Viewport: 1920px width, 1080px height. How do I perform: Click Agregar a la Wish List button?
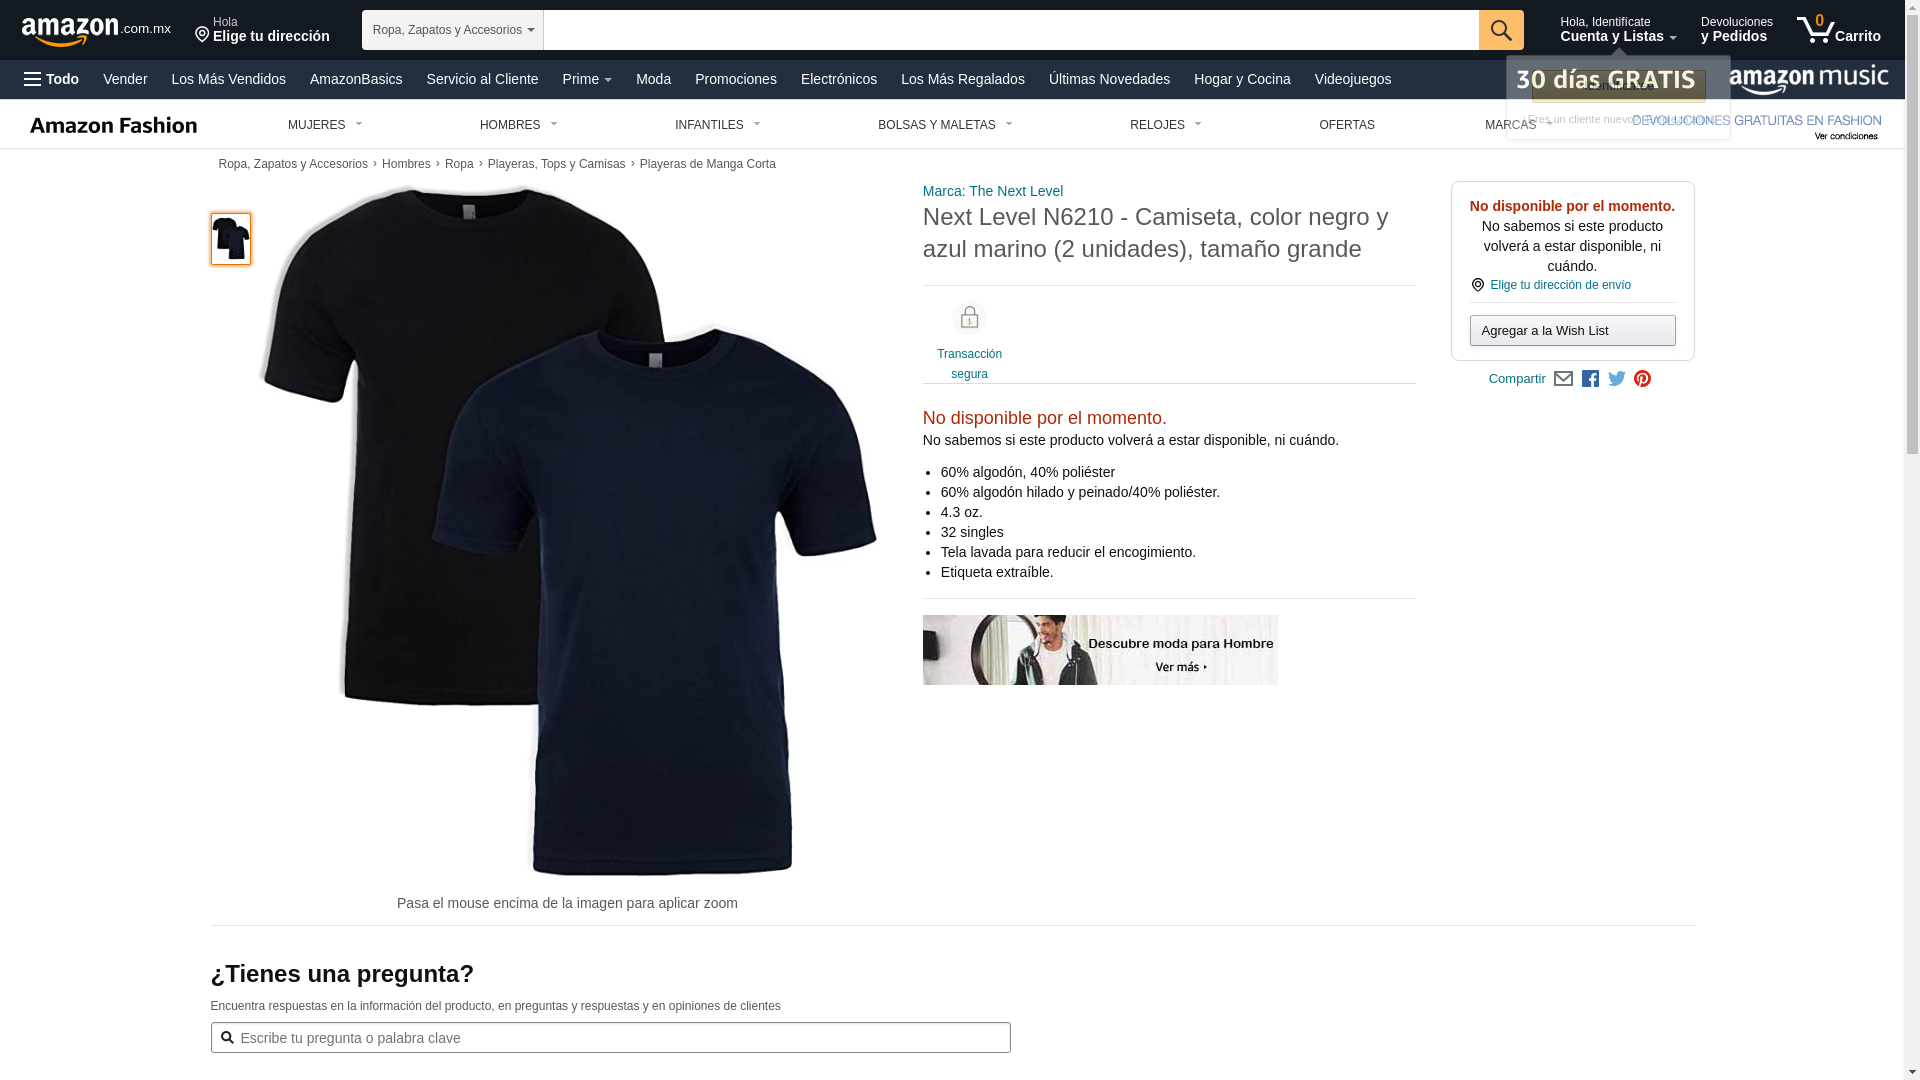point(1572,331)
